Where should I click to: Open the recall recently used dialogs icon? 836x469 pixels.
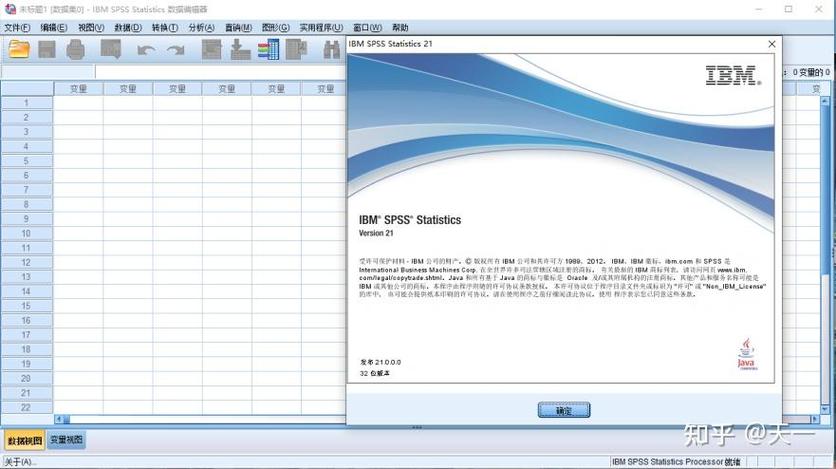pyautogui.click(x=111, y=50)
